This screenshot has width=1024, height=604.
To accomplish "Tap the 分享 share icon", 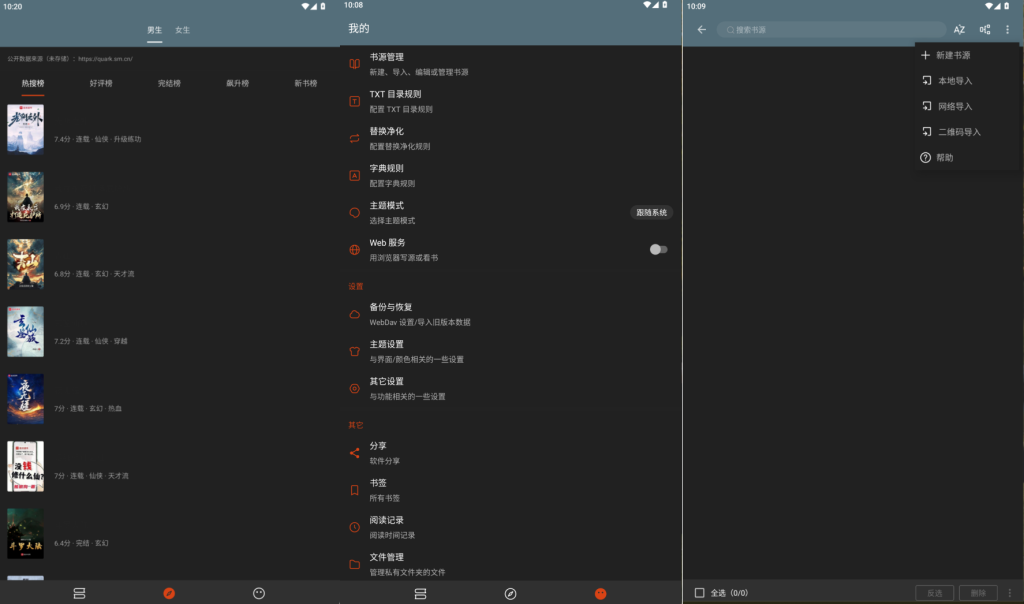I will pos(354,451).
